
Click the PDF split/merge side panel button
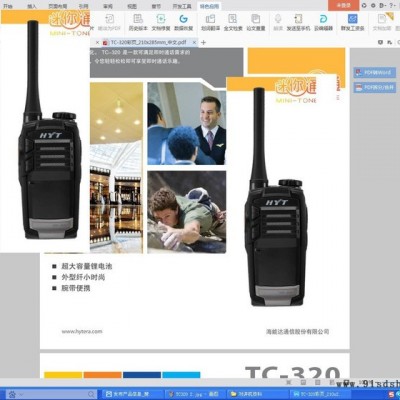(x=375, y=87)
